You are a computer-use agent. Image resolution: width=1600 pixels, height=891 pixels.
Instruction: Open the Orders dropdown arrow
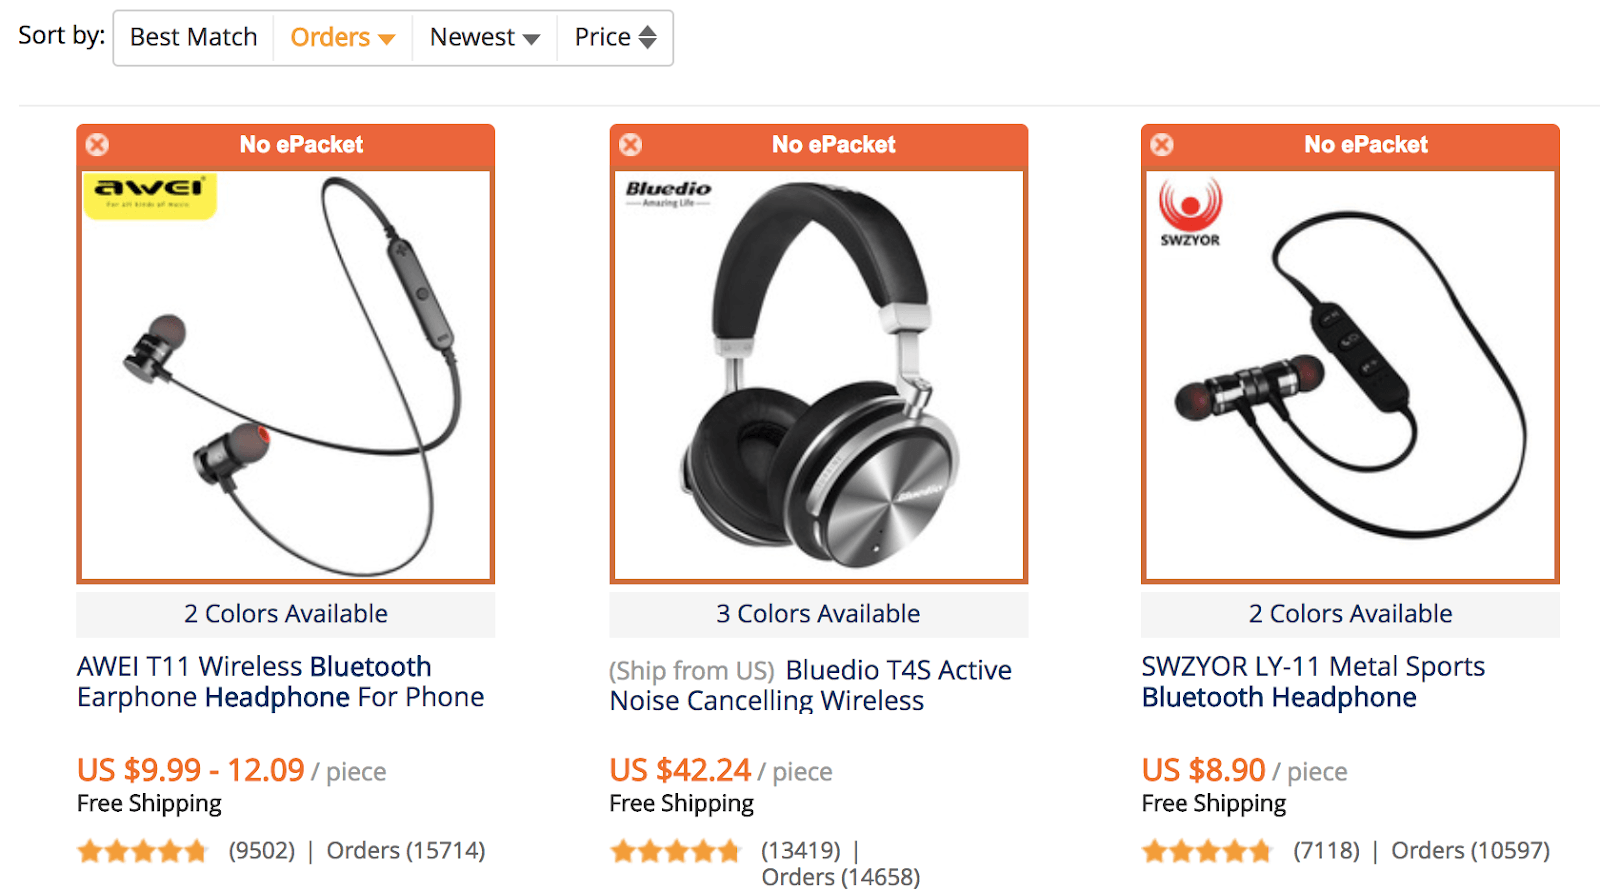pyautogui.click(x=388, y=37)
